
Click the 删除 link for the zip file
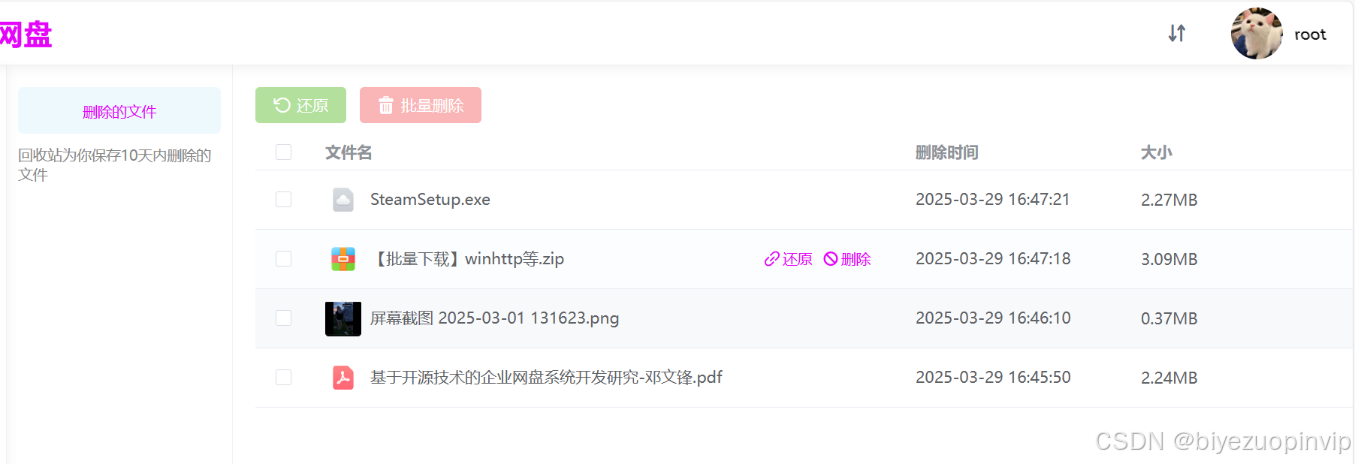(856, 259)
